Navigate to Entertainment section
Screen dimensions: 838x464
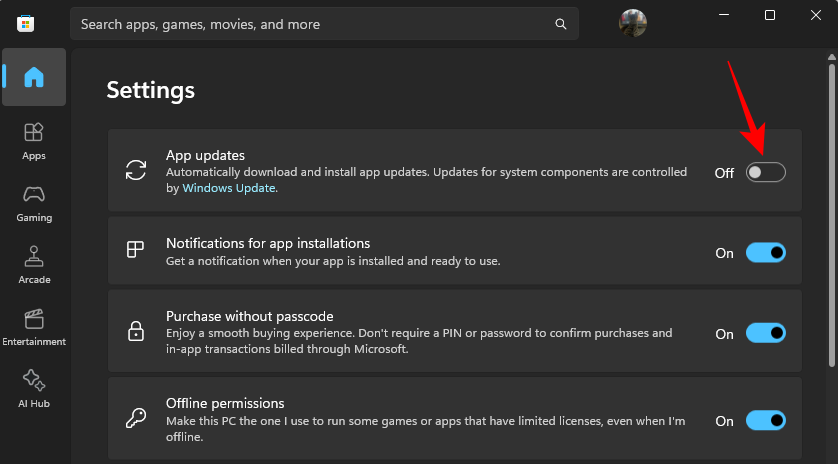(34, 326)
